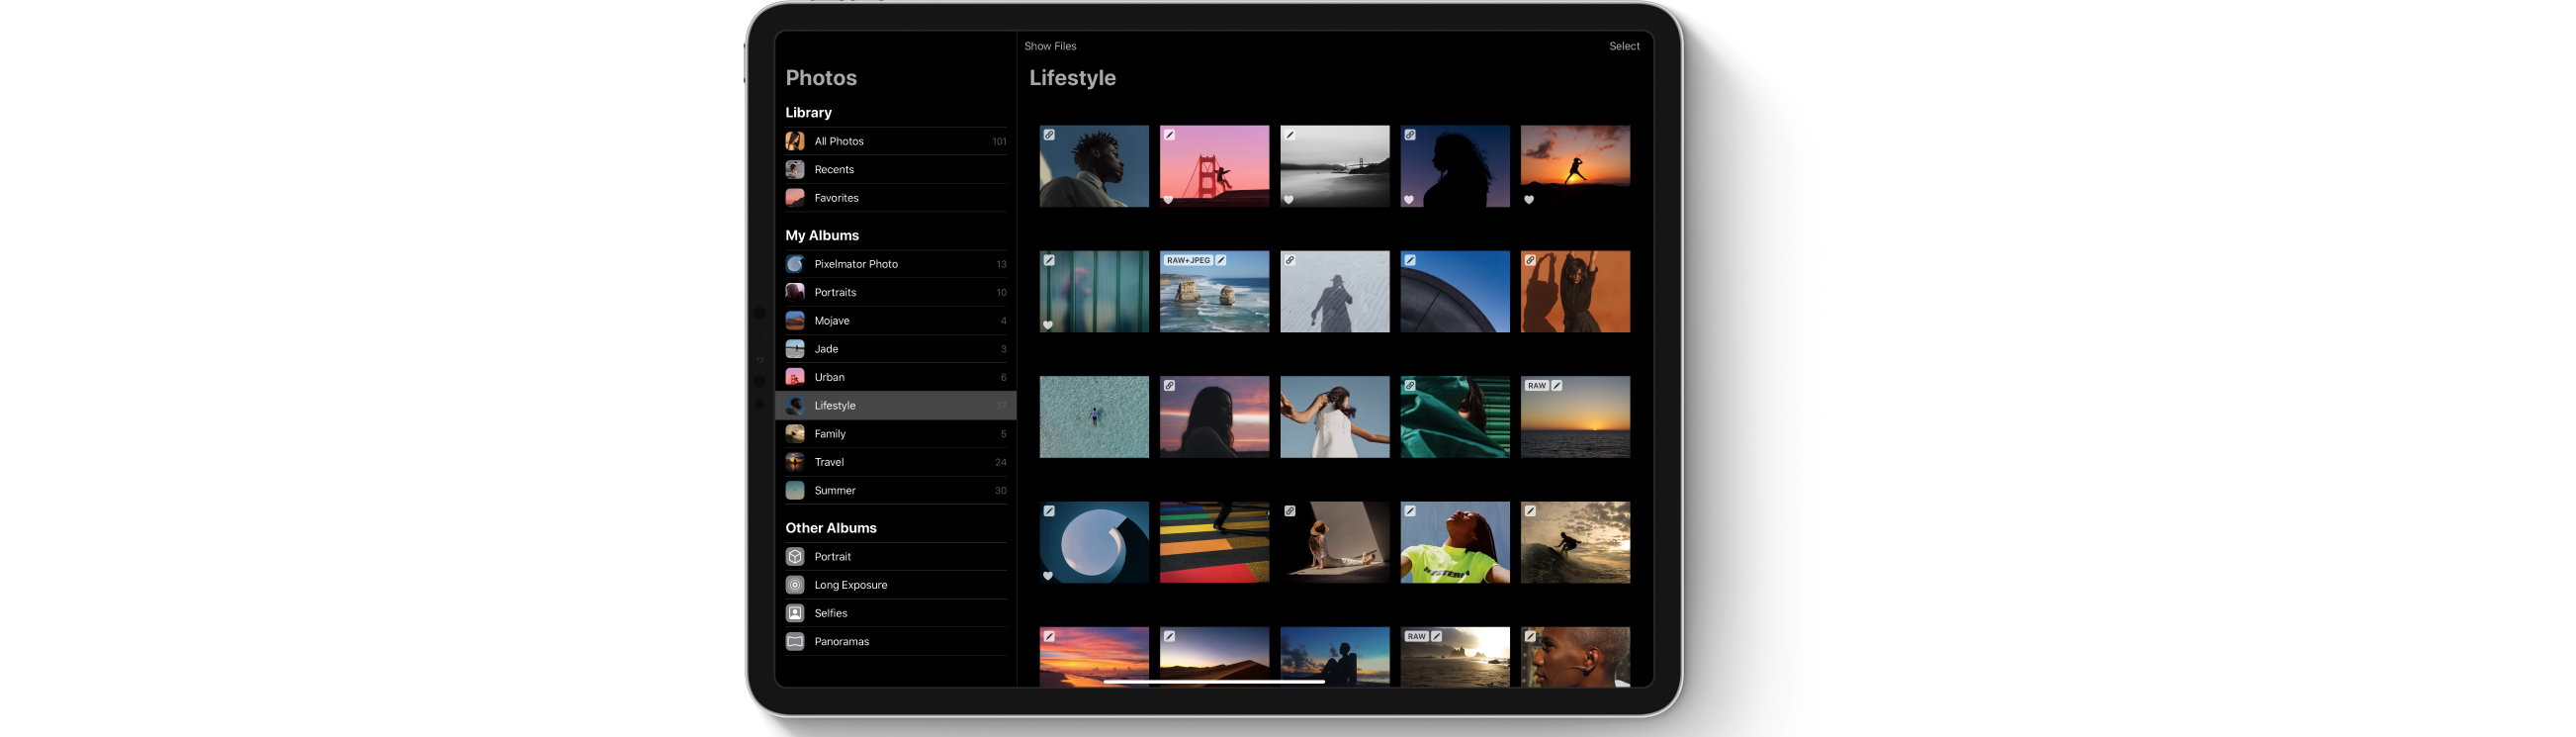Click the heart badge on Golden Gate photo

pyautogui.click(x=1168, y=200)
